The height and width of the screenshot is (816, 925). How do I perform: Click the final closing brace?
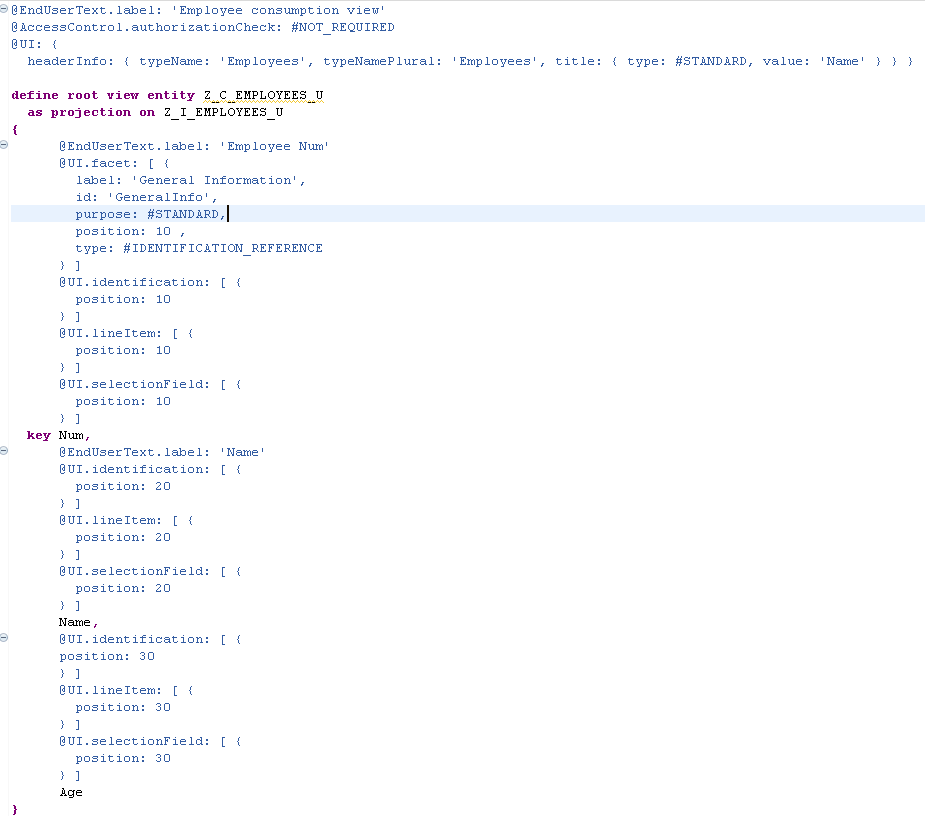pyautogui.click(x=15, y=810)
